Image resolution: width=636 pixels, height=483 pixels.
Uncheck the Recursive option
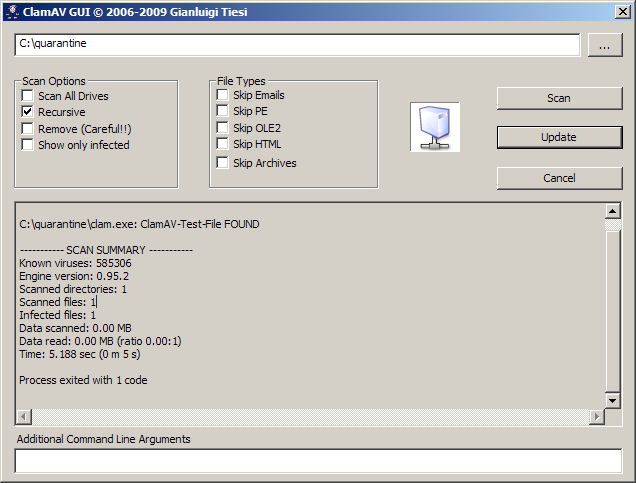tap(28, 112)
